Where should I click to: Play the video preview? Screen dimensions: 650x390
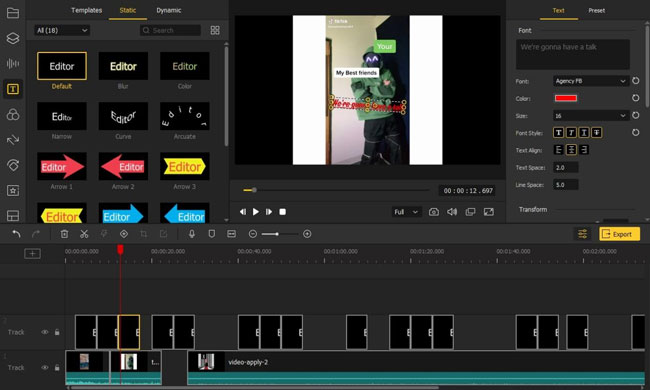[x=256, y=212]
